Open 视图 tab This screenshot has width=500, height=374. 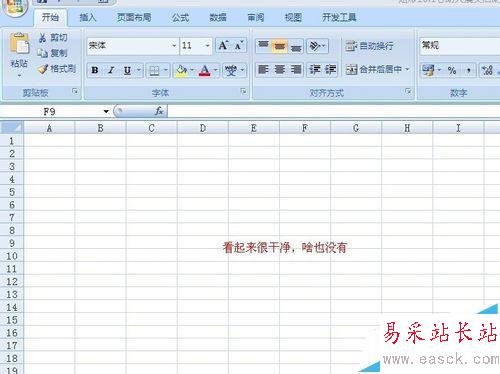click(293, 17)
